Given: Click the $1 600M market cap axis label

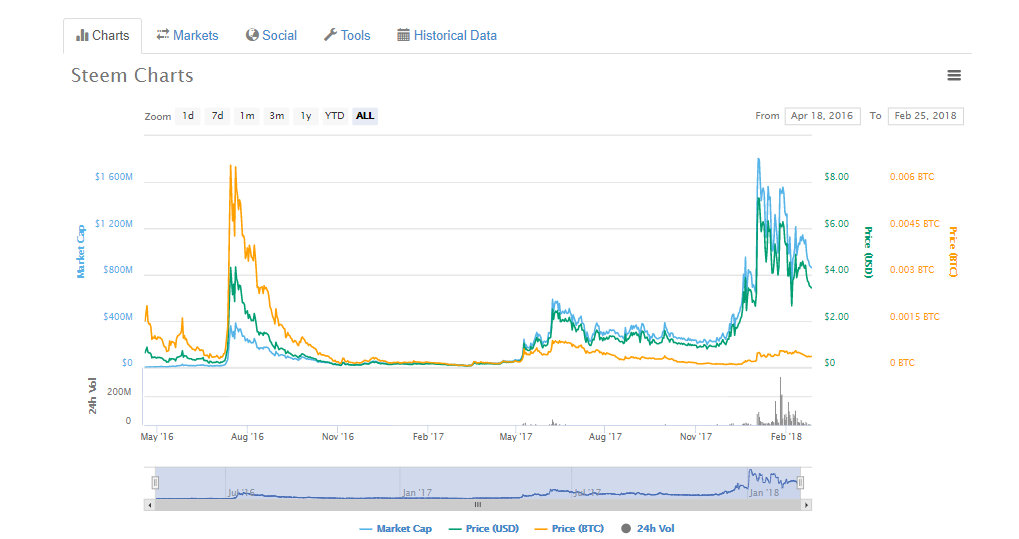Looking at the screenshot, I should [x=114, y=177].
